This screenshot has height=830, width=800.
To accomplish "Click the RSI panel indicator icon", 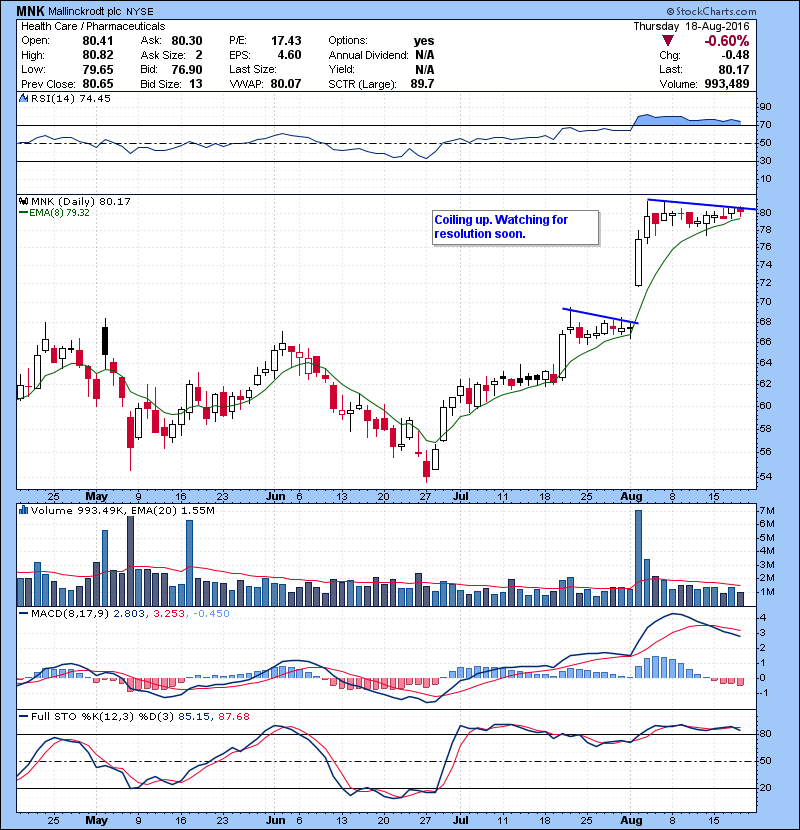I will point(23,98).
